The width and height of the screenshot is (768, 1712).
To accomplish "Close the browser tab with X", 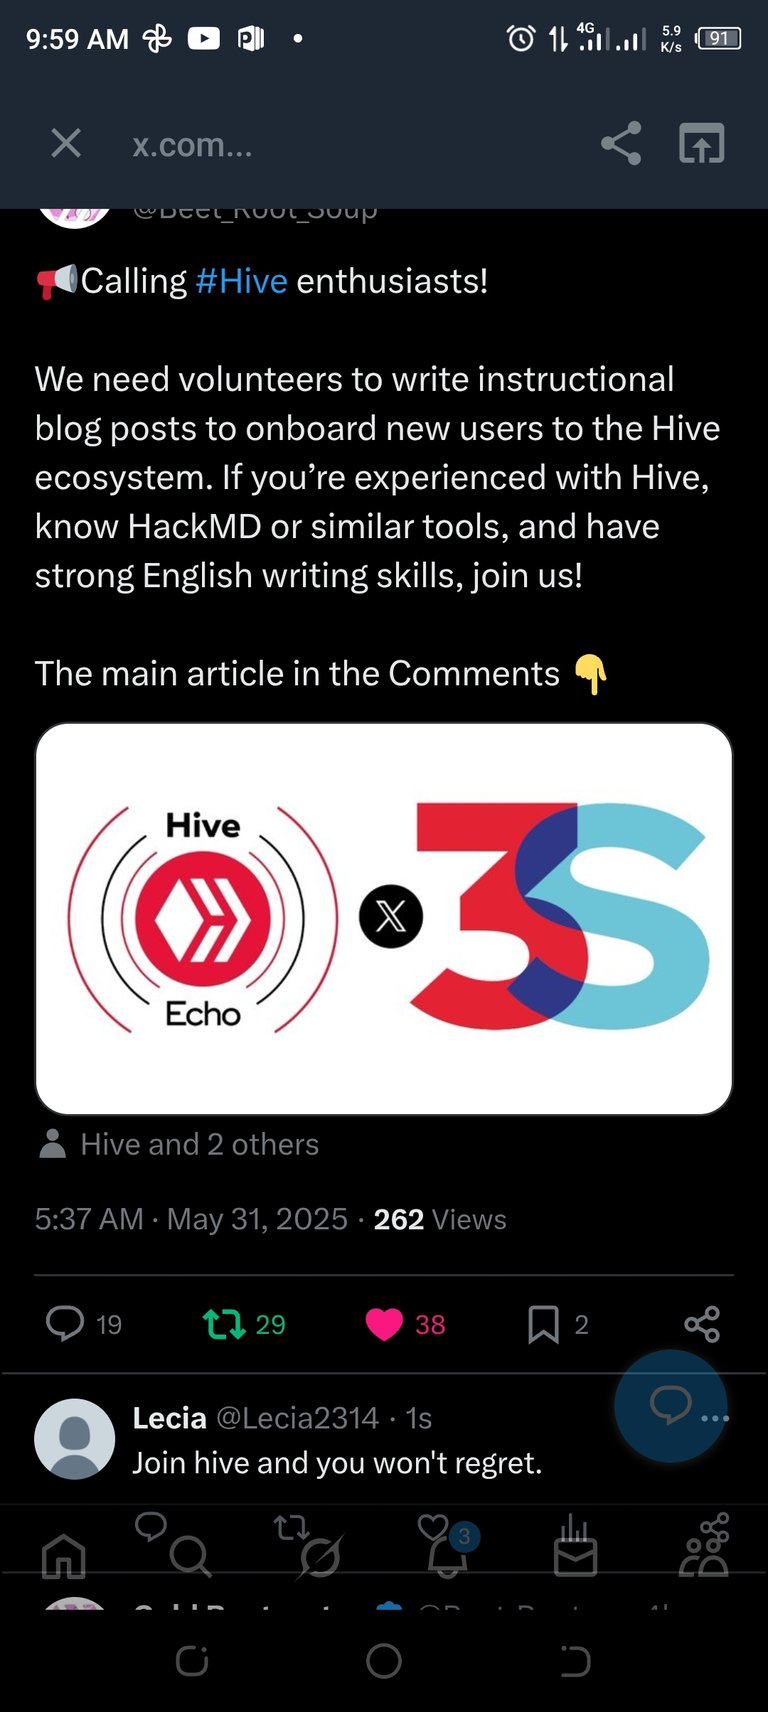I will pyautogui.click(x=66, y=143).
